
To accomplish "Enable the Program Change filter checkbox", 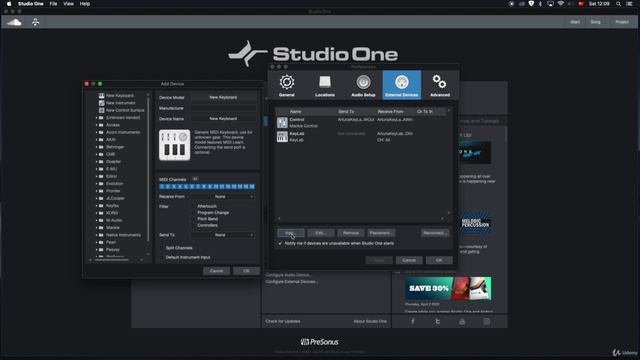I will tap(194, 213).
